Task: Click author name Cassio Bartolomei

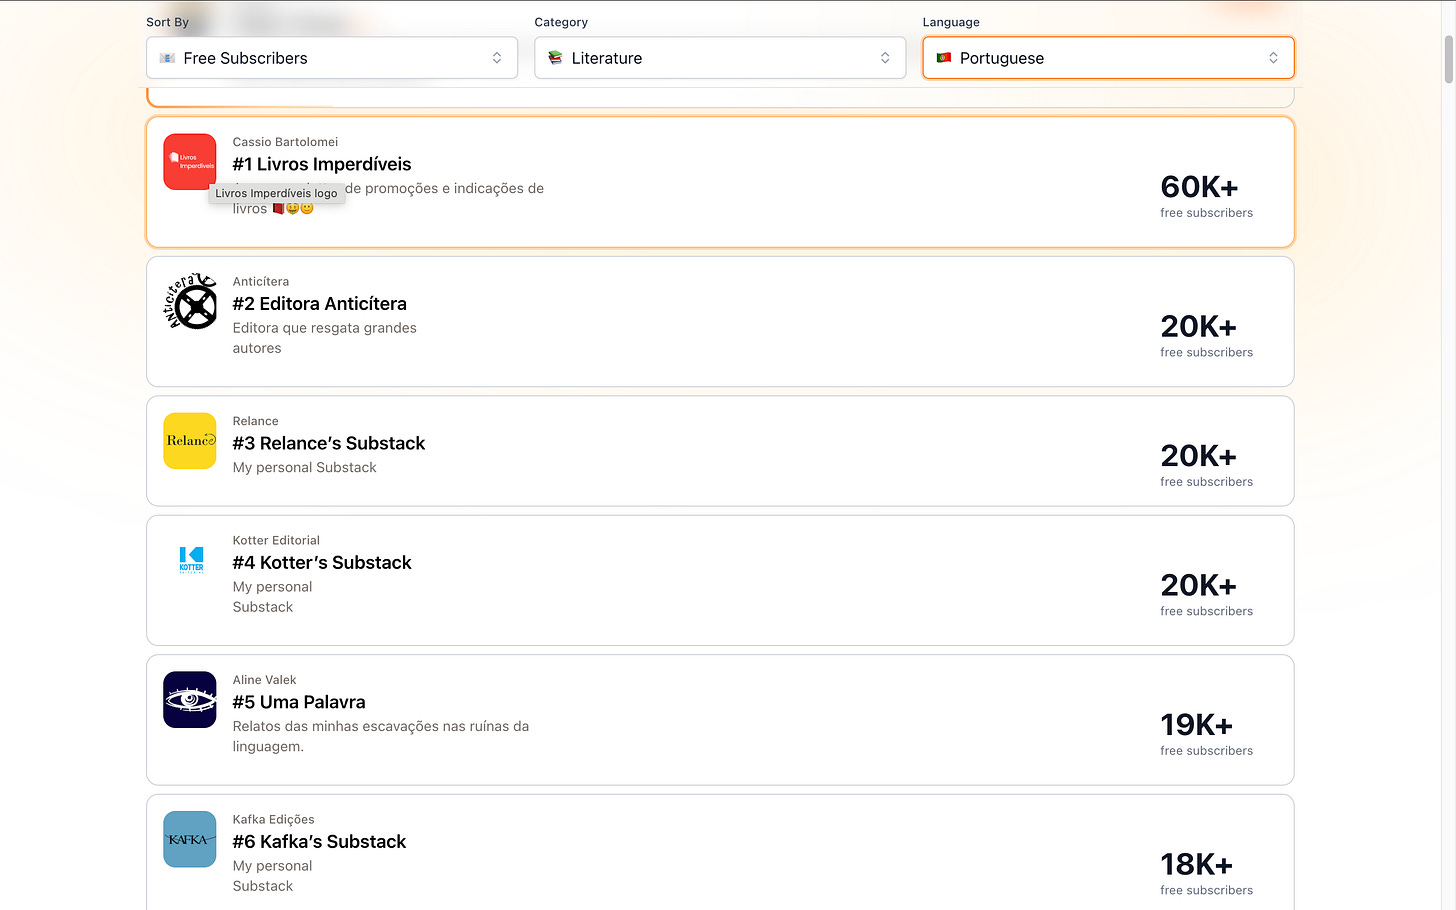Action: pos(285,142)
